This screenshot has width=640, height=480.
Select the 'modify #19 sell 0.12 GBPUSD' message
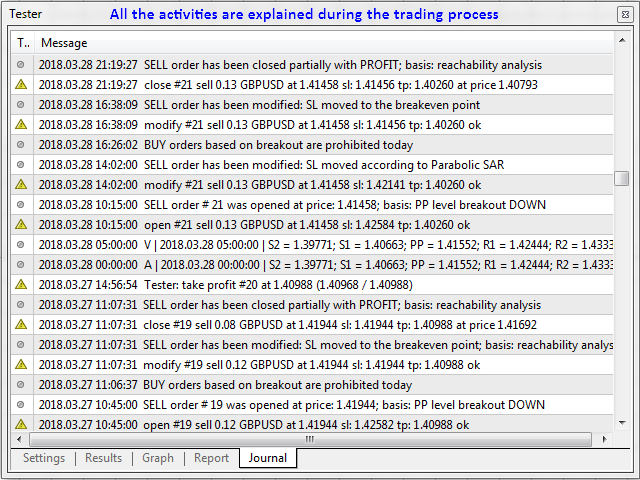(312, 364)
